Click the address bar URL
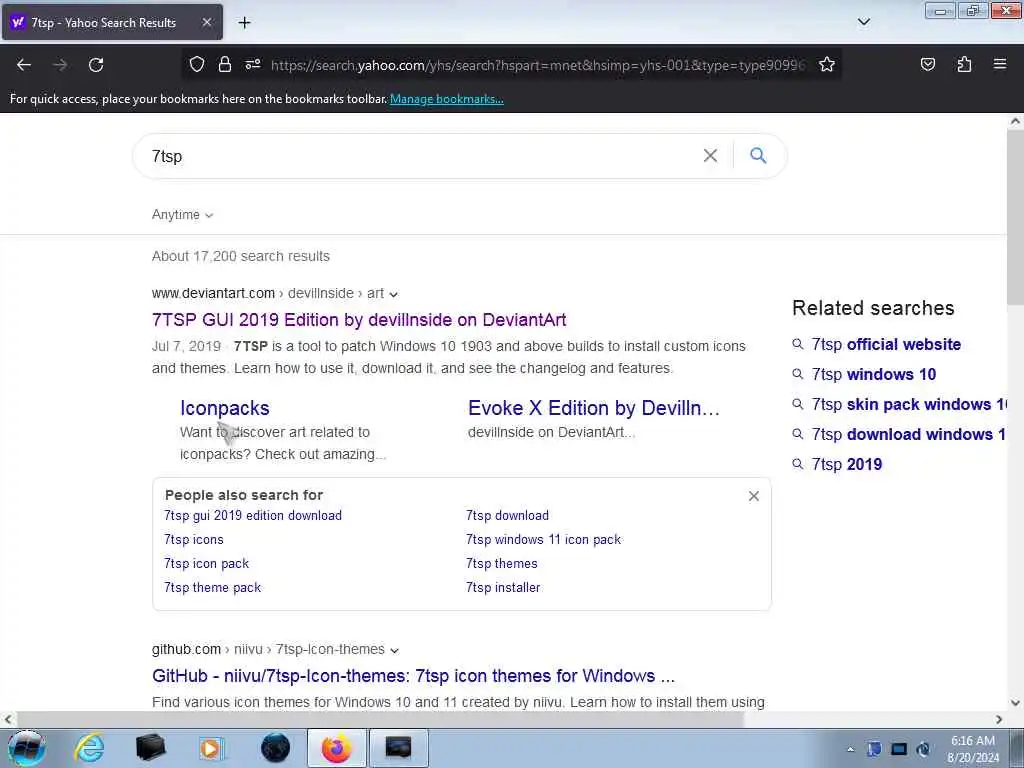The height and width of the screenshot is (768, 1024). pos(537,65)
